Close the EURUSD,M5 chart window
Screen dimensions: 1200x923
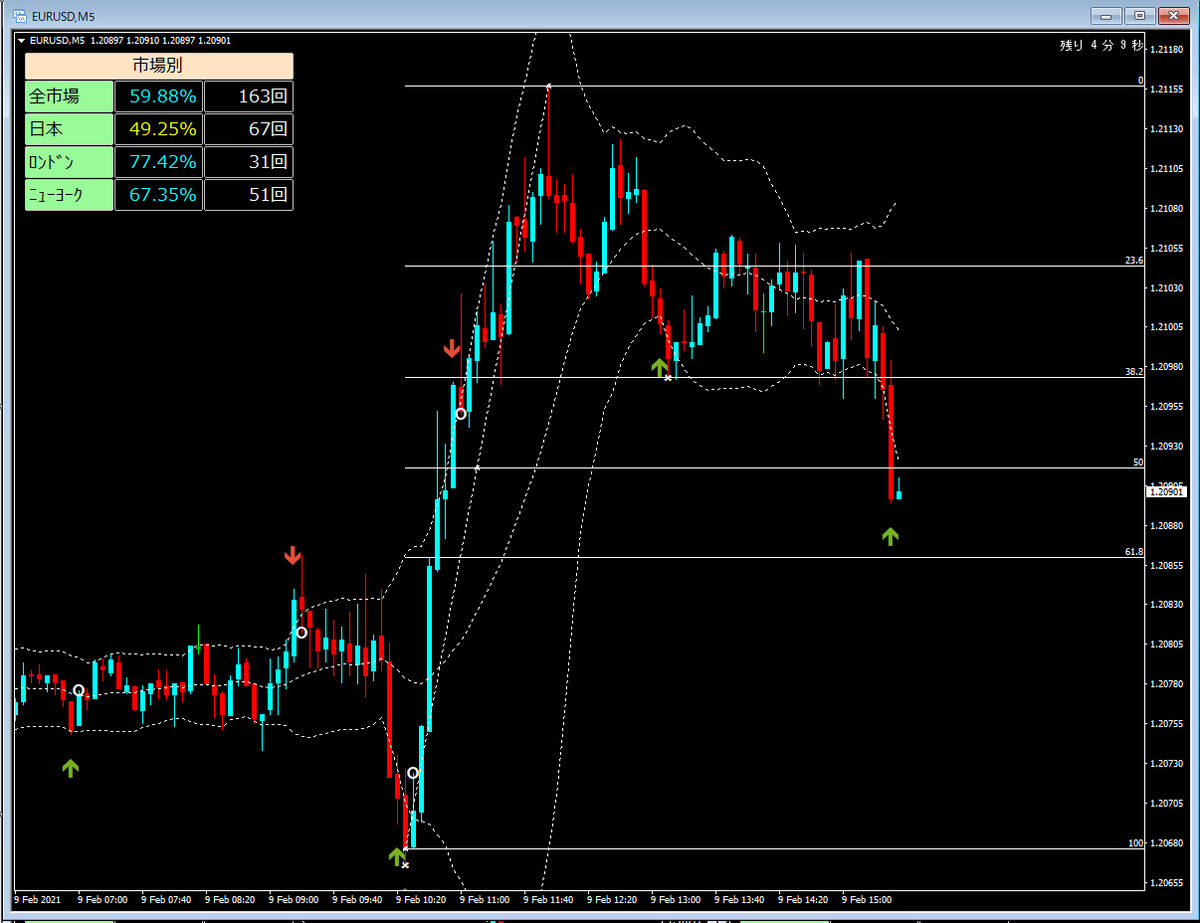1172,15
